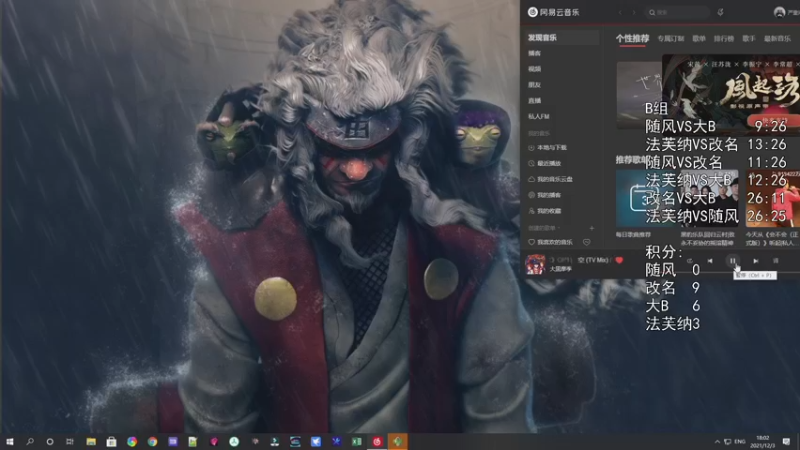Viewport: 800px width, 450px height.
Task: Click heartbeat mode icon beside 我喜欢的音乐
Action: point(587,242)
